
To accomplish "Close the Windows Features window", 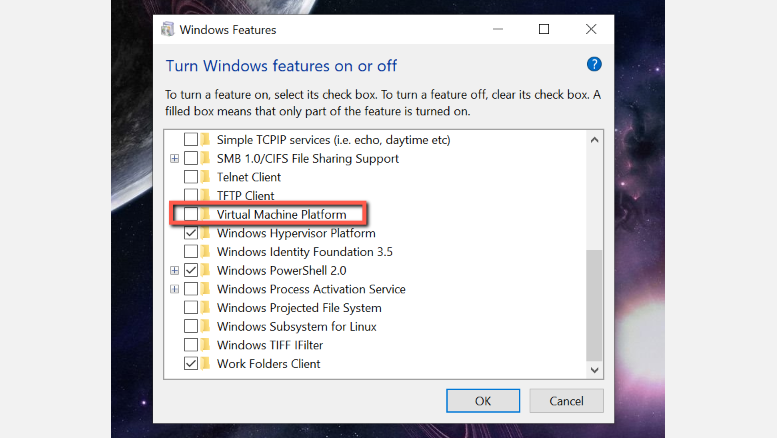I will pyautogui.click(x=591, y=29).
